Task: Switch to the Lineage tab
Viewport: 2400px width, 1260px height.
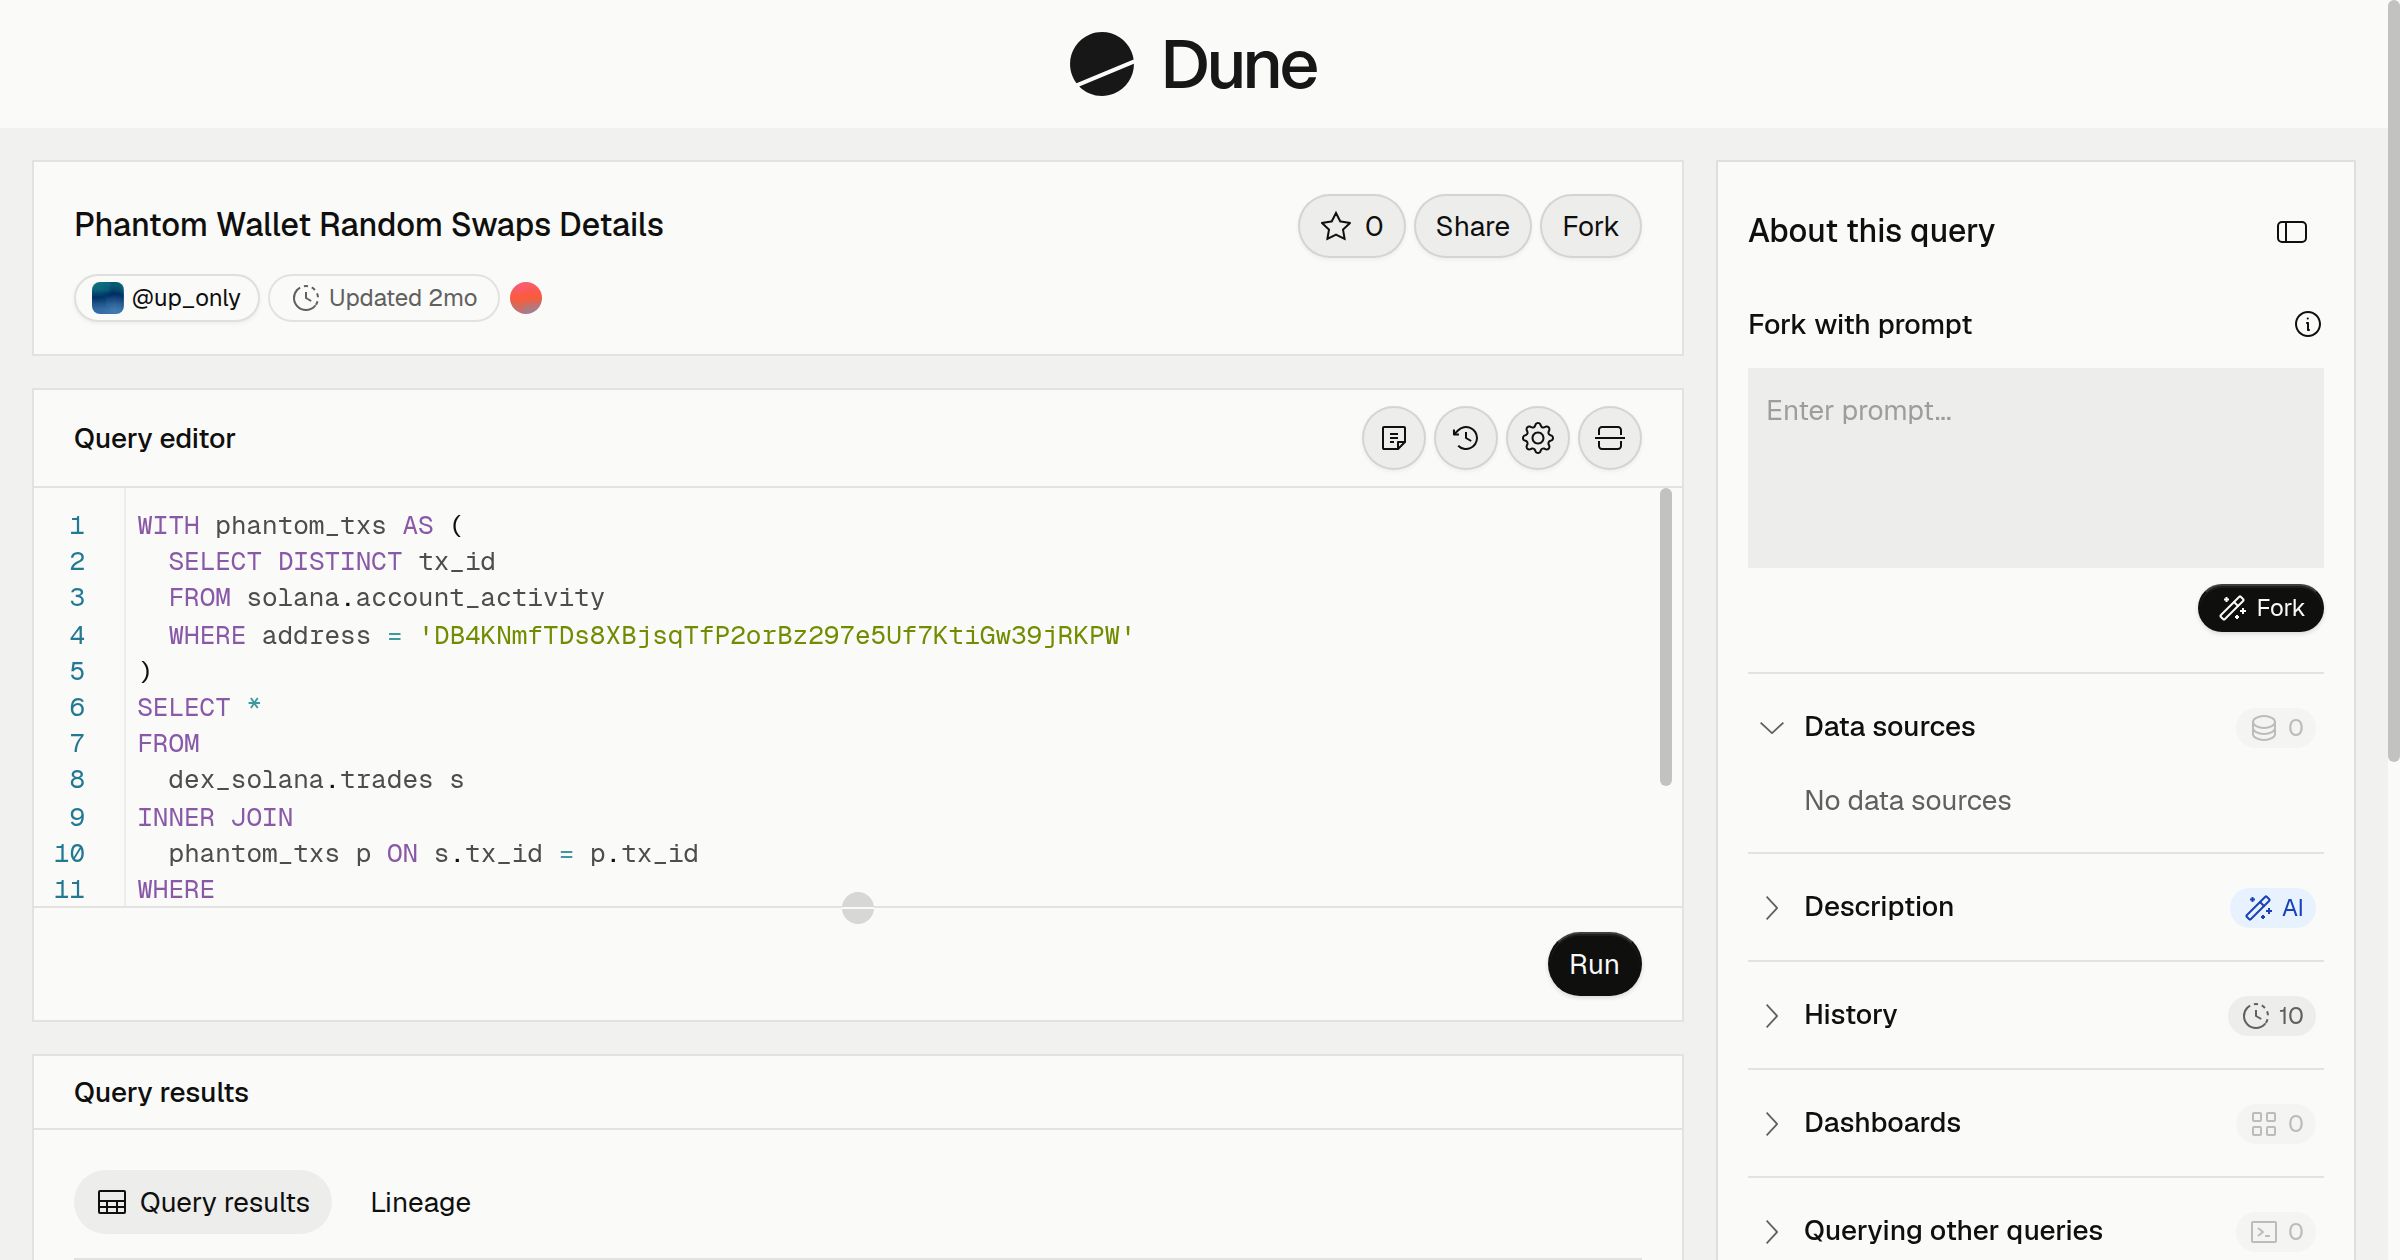Action: [x=420, y=1202]
